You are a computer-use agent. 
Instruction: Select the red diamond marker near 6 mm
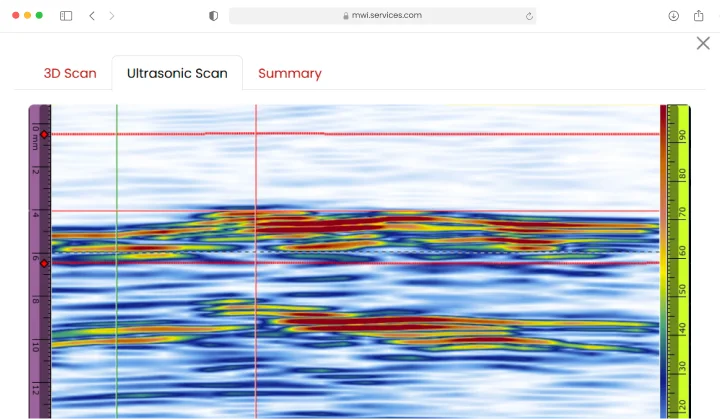(x=44, y=263)
